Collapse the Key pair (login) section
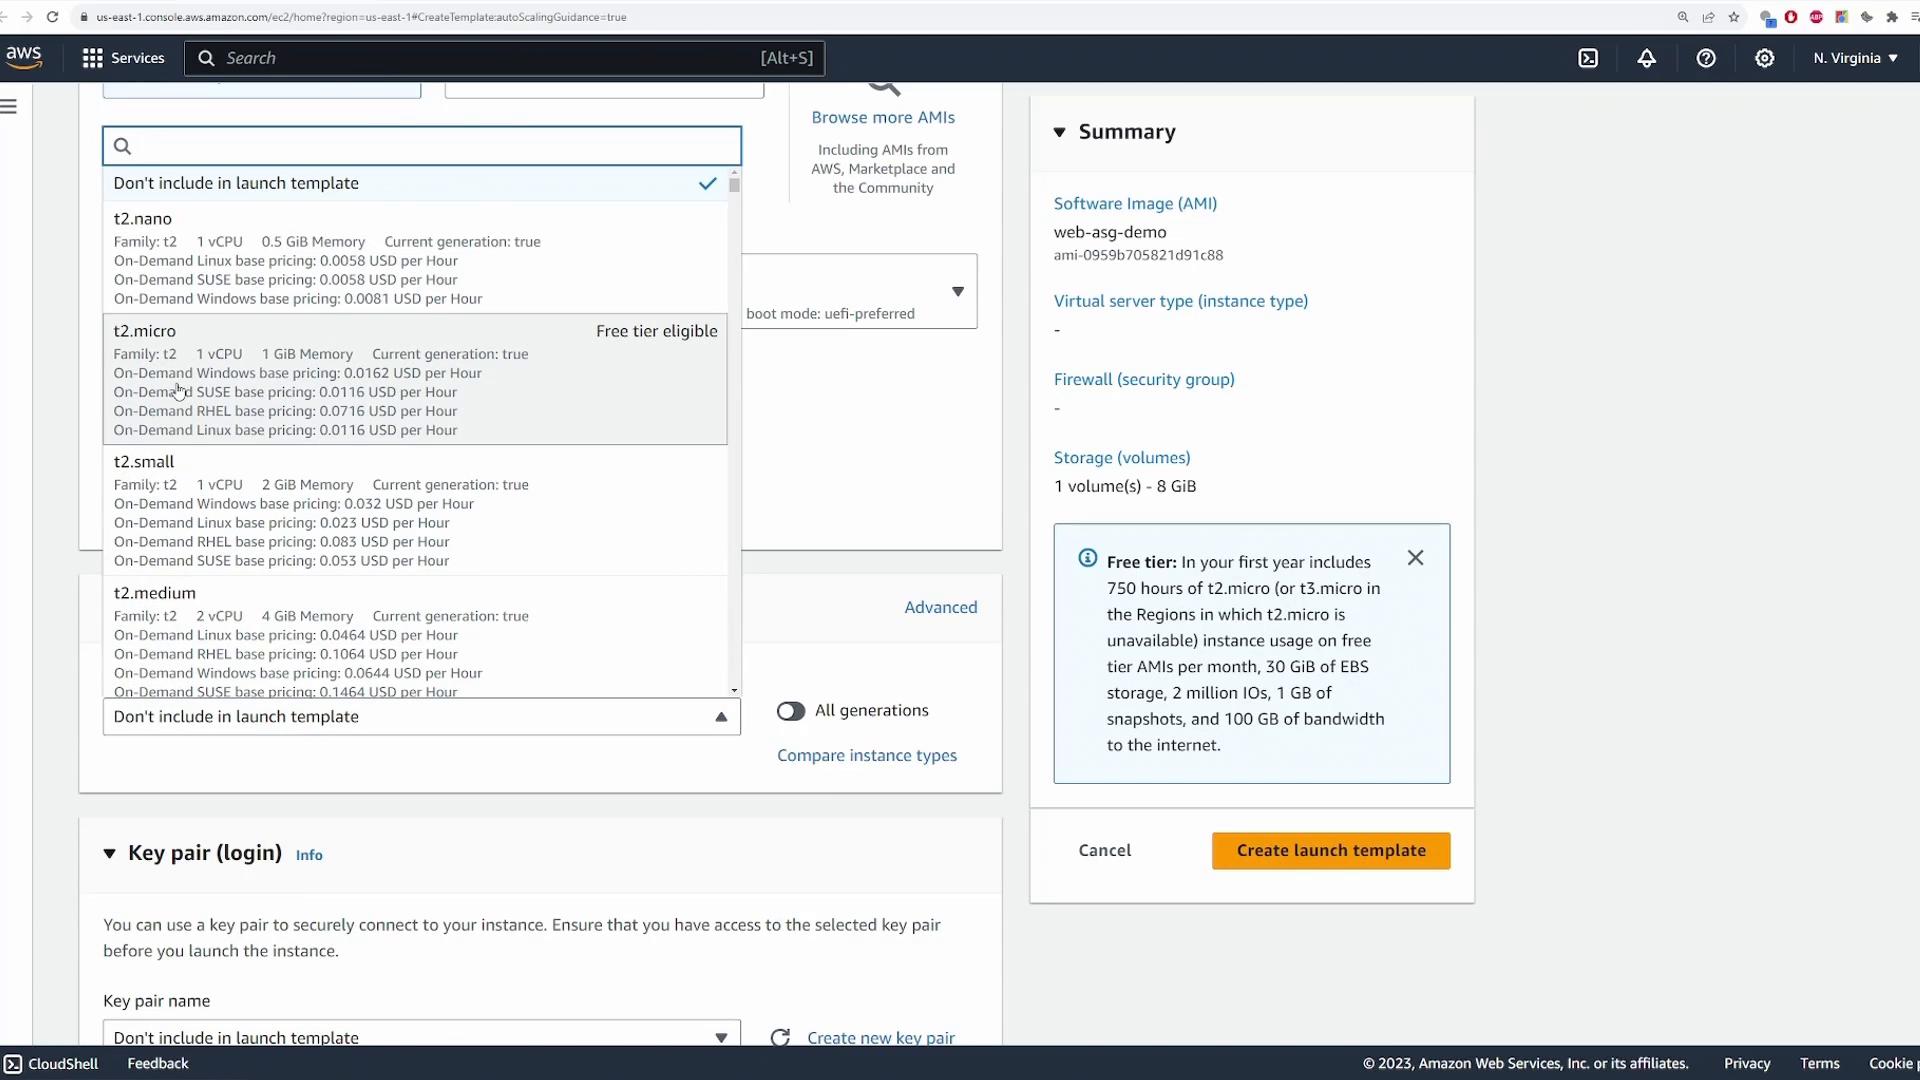This screenshot has height=1080, width=1920. pos(109,853)
